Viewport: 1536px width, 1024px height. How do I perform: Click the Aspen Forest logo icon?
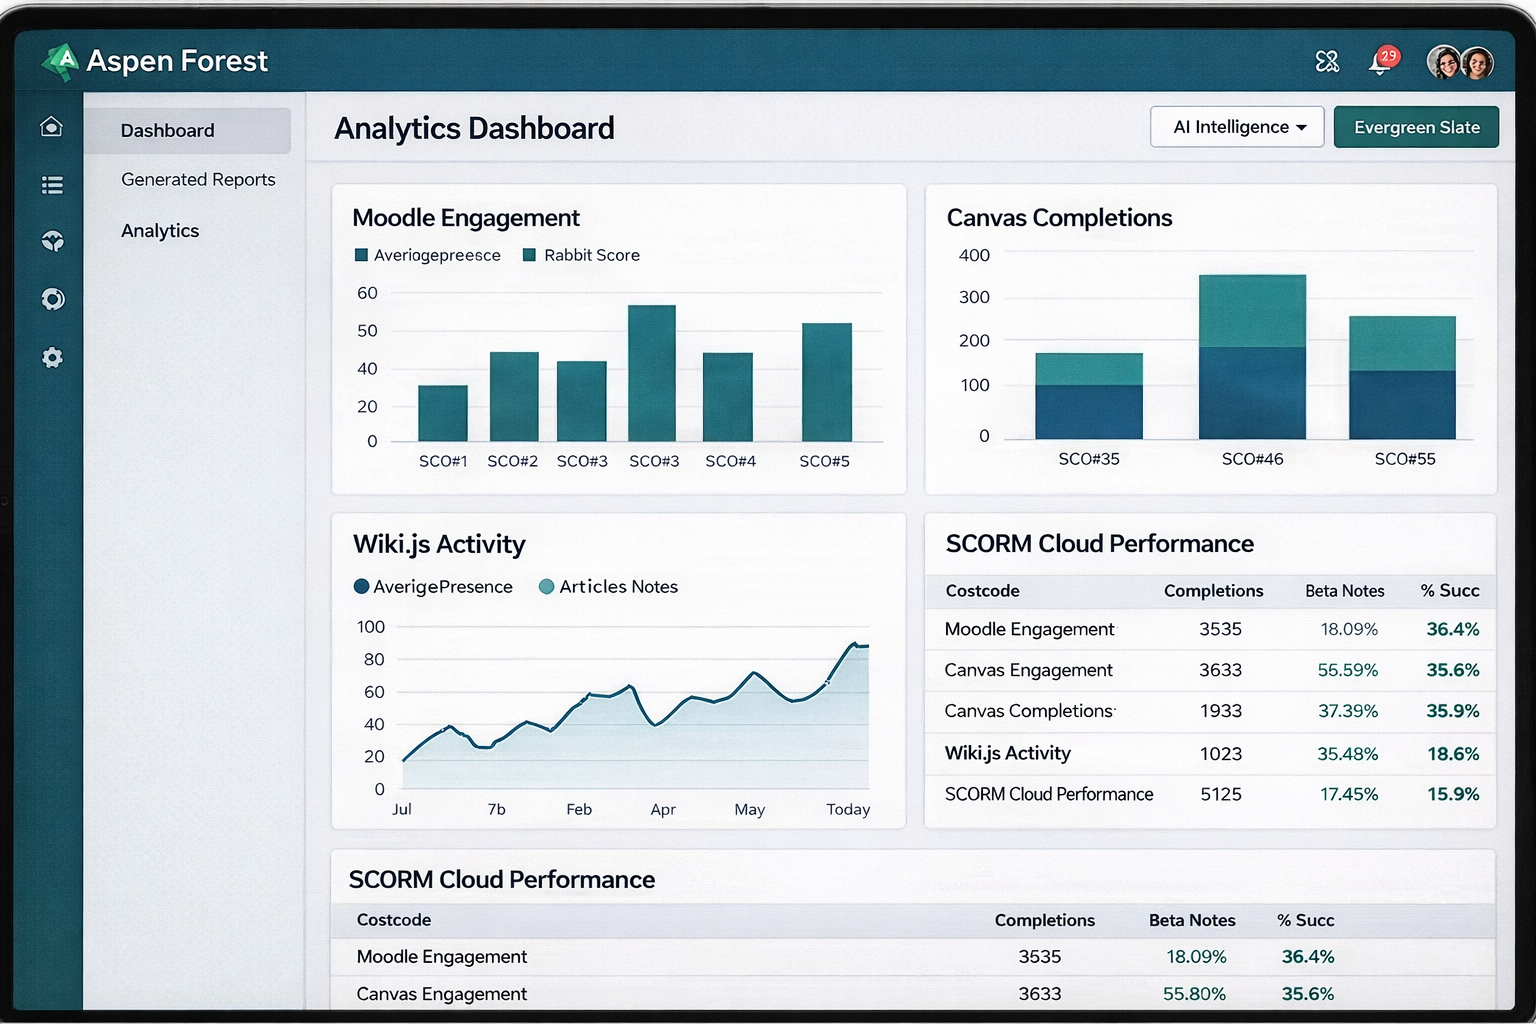[60, 62]
